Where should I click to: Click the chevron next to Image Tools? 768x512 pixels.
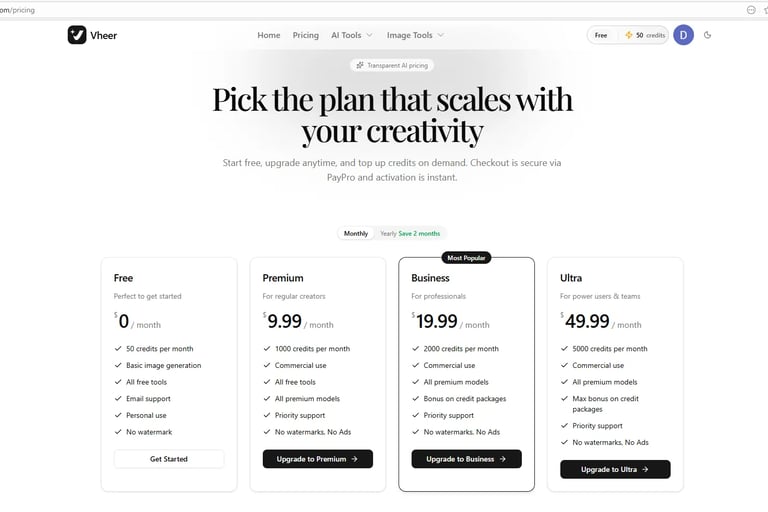click(440, 35)
